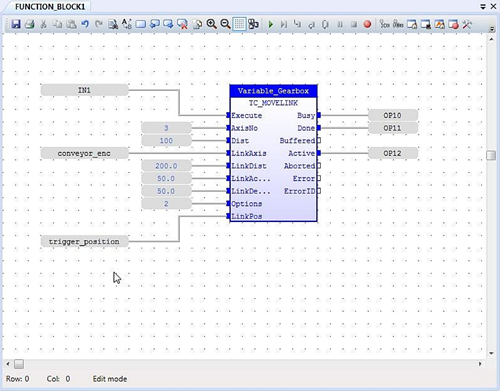Click the LinkAc value 50.0
The width and height of the screenshot is (500, 391).
(x=166, y=178)
